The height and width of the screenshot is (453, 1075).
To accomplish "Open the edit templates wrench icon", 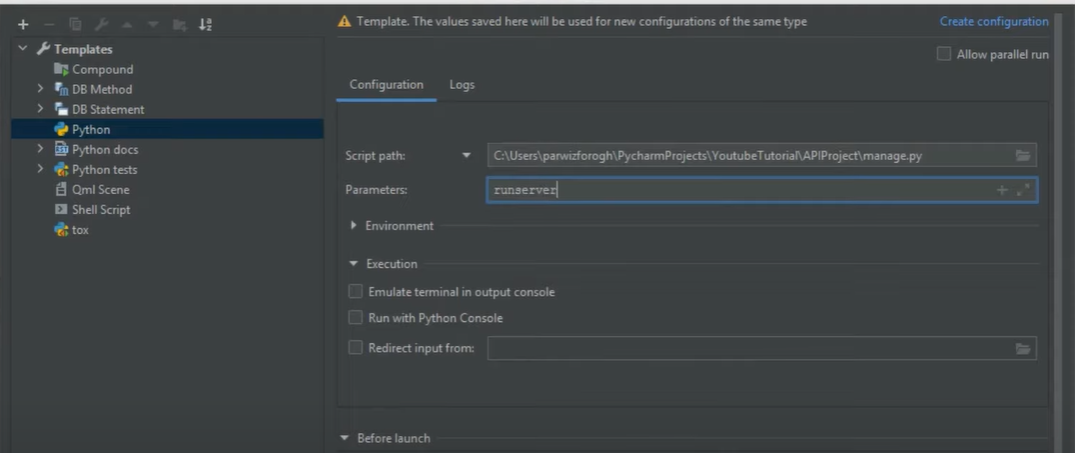I will [101, 25].
